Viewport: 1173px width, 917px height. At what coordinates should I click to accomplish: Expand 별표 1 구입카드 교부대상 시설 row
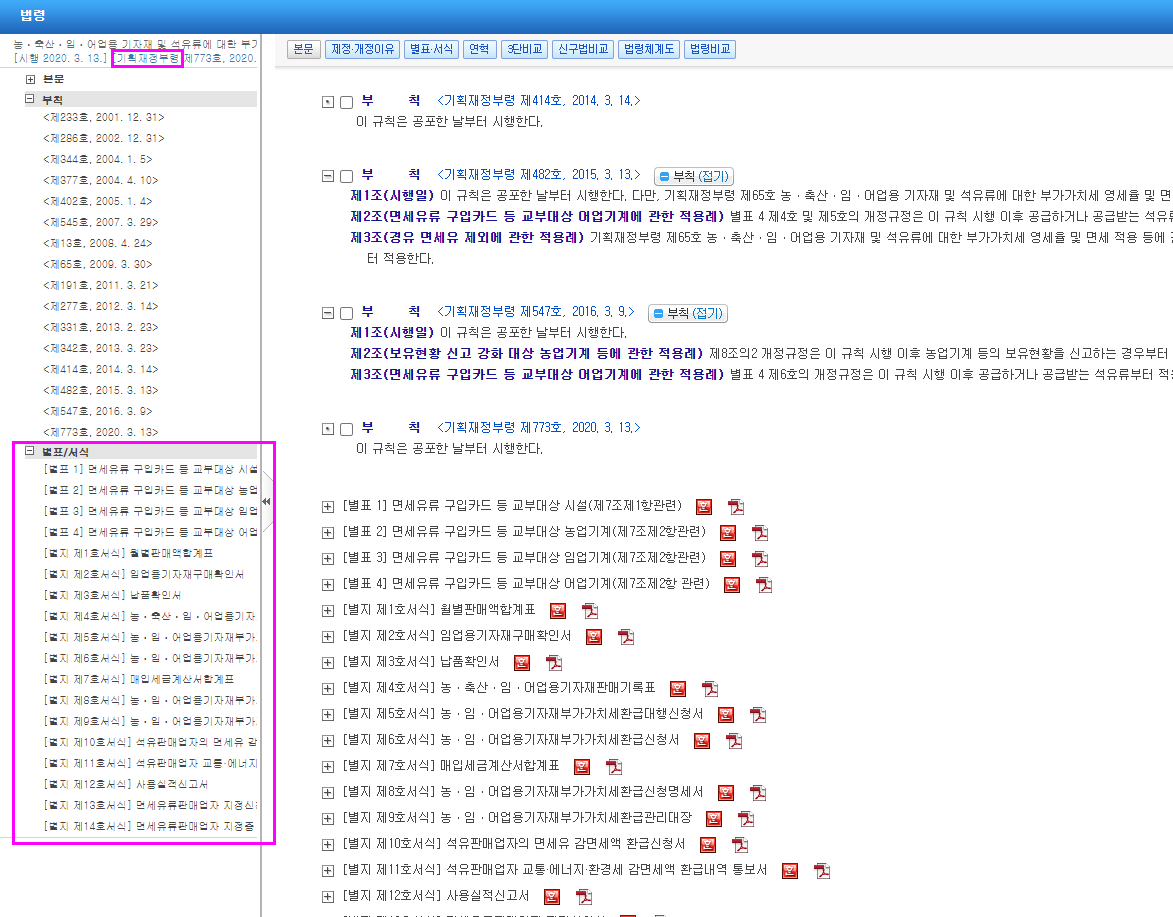click(x=328, y=507)
